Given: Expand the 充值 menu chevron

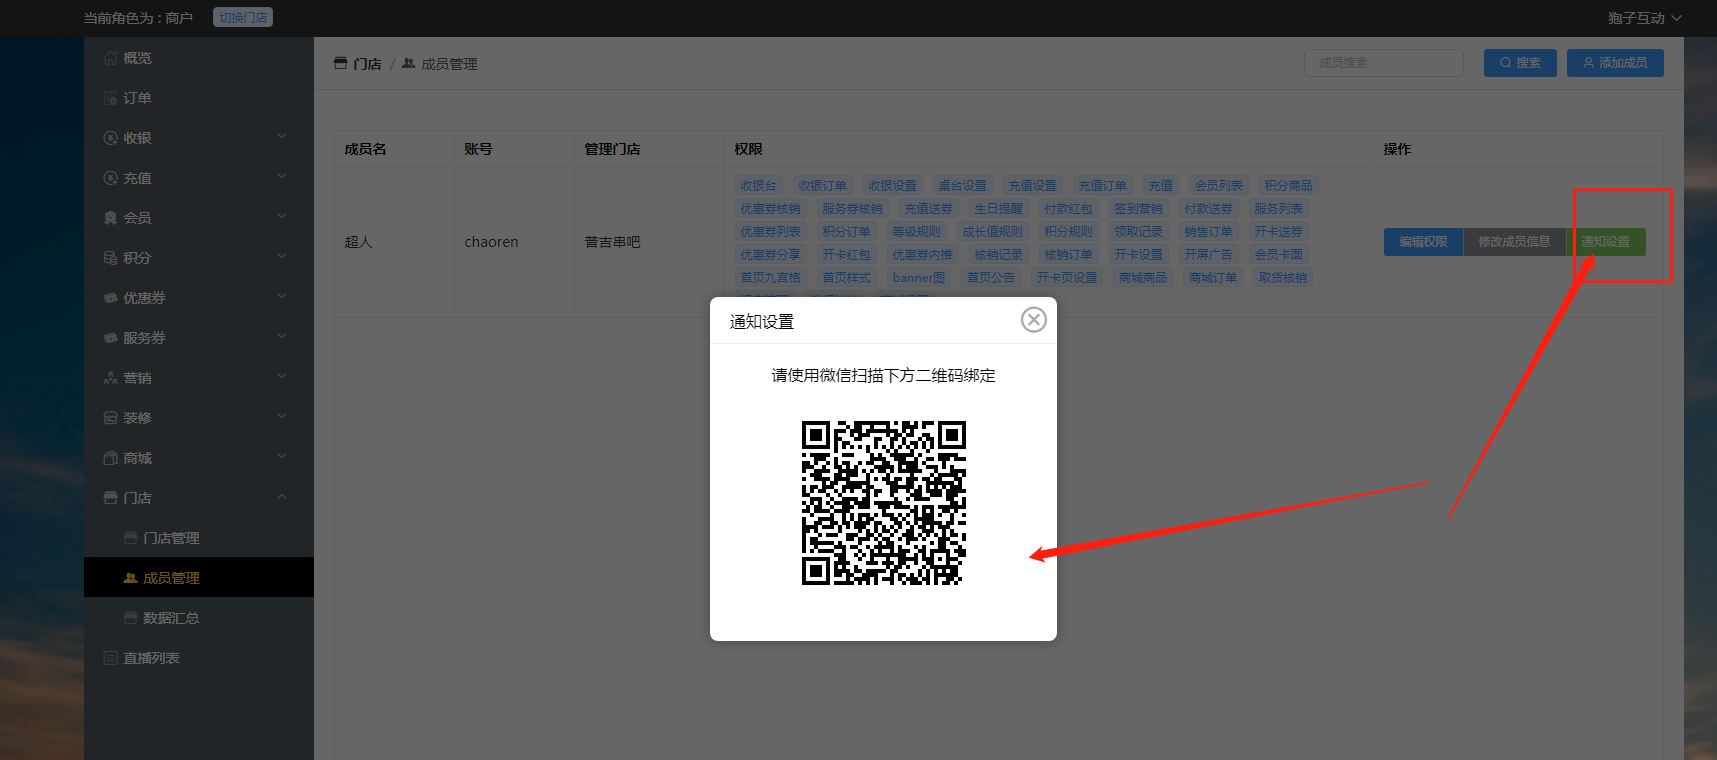Looking at the screenshot, I should coord(282,176).
